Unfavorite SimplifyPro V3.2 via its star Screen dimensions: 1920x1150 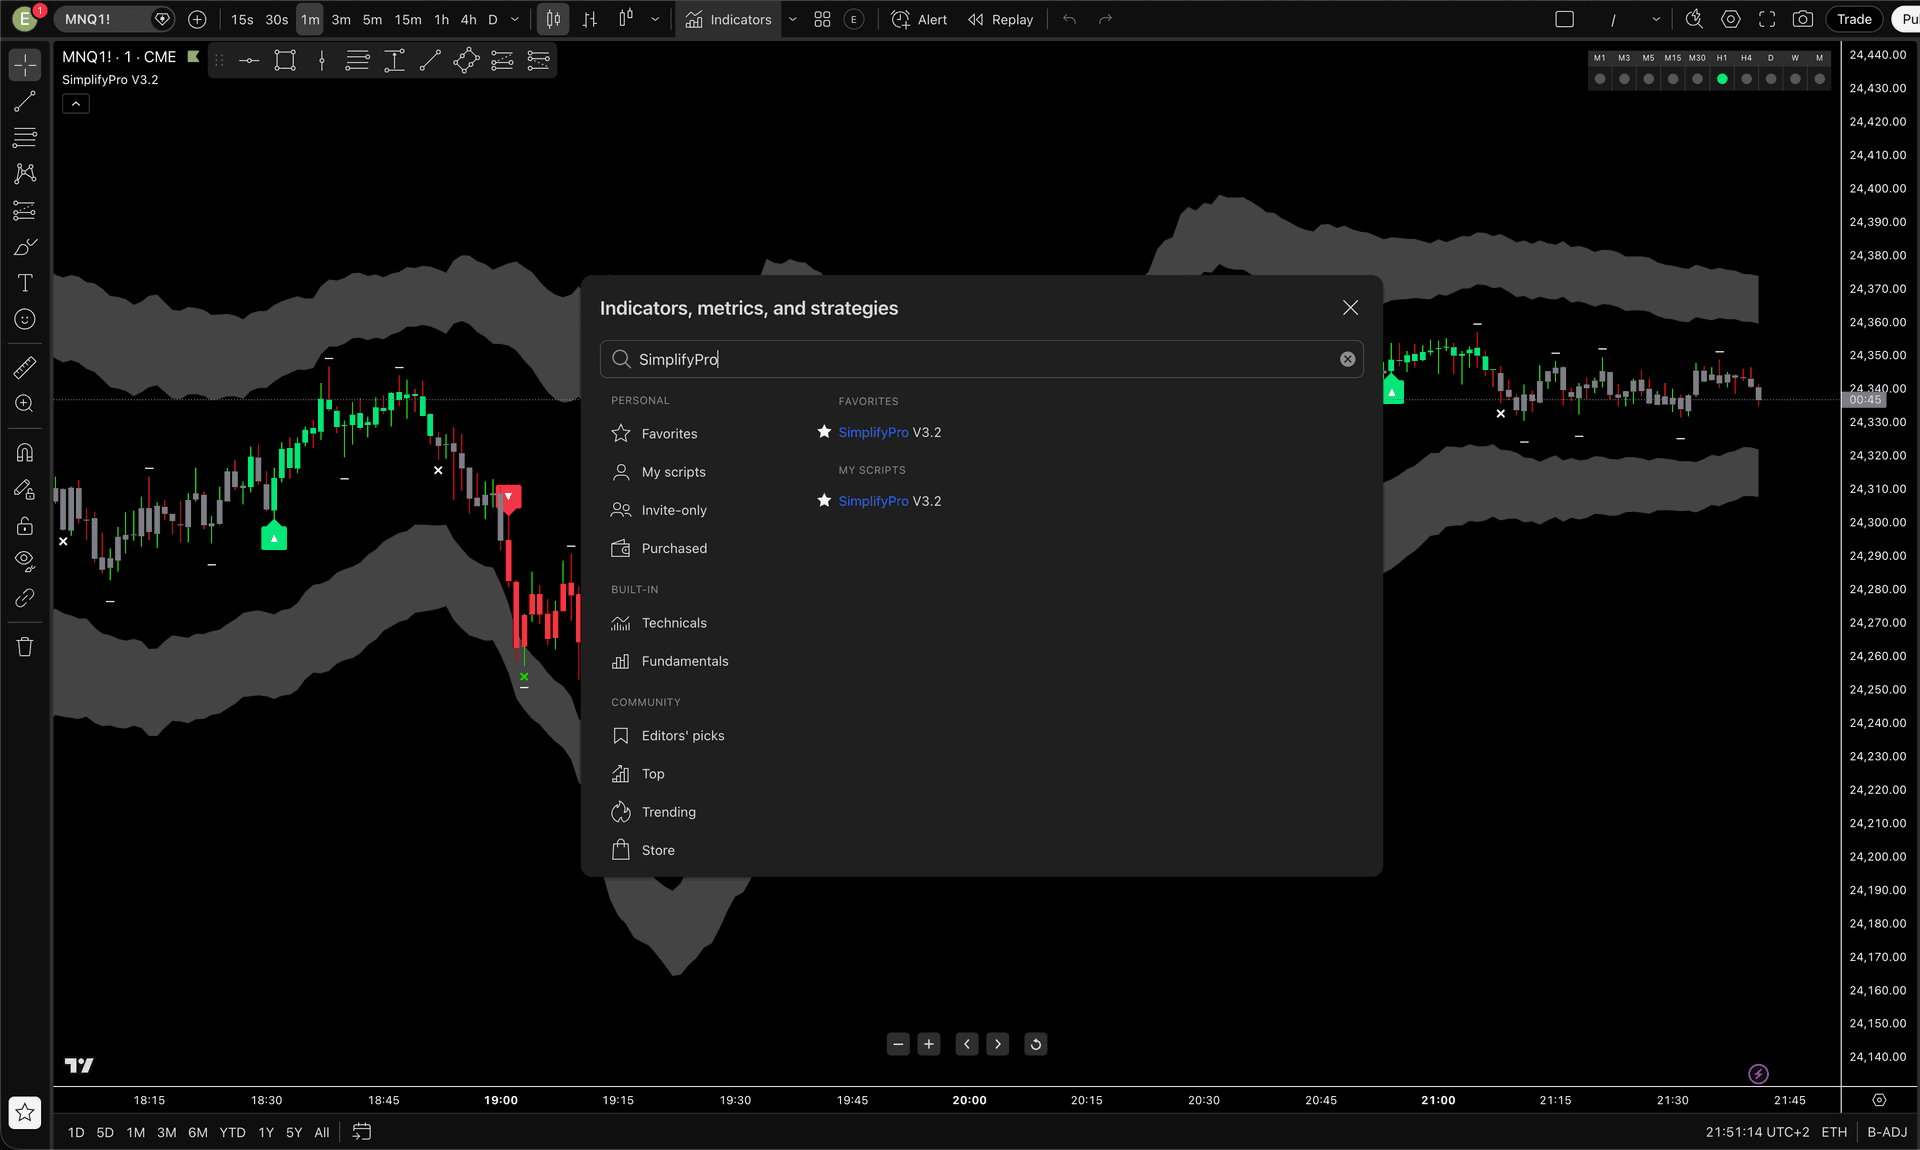coord(824,432)
